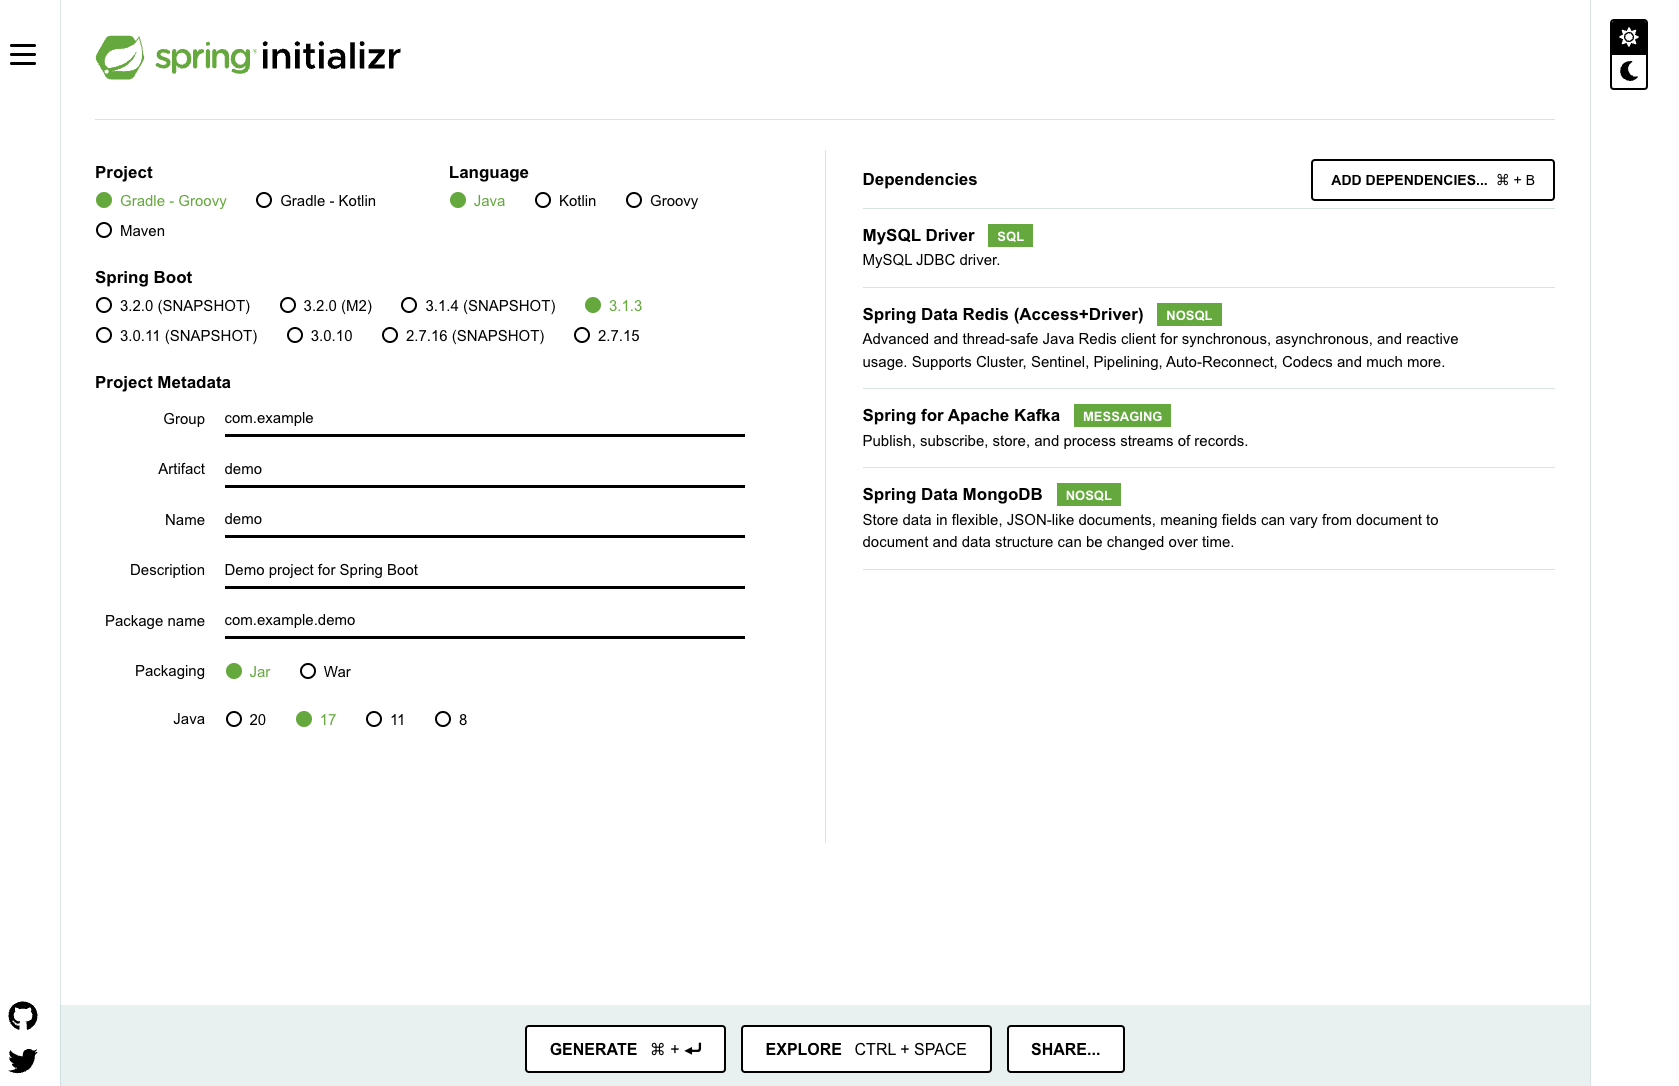Select Spring Boot 3.1.3 version
The height and width of the screenshot is (1086, 1679).
click(613, 306)
